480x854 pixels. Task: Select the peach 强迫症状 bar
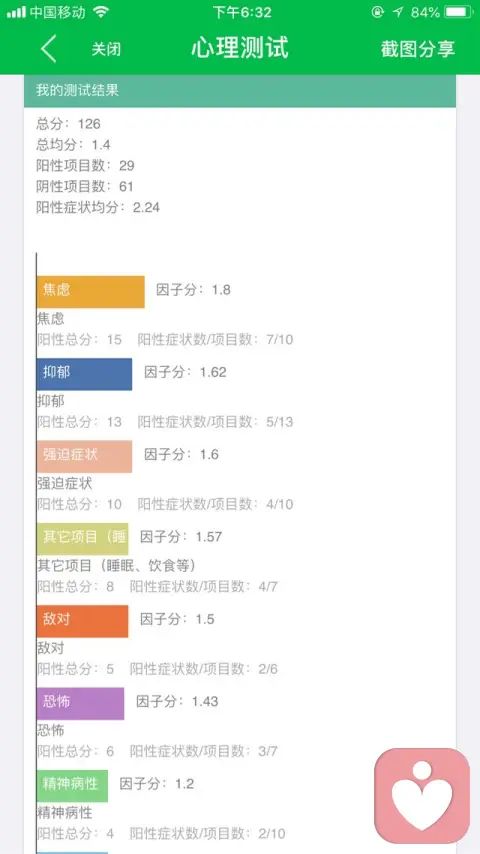[84, 456]
